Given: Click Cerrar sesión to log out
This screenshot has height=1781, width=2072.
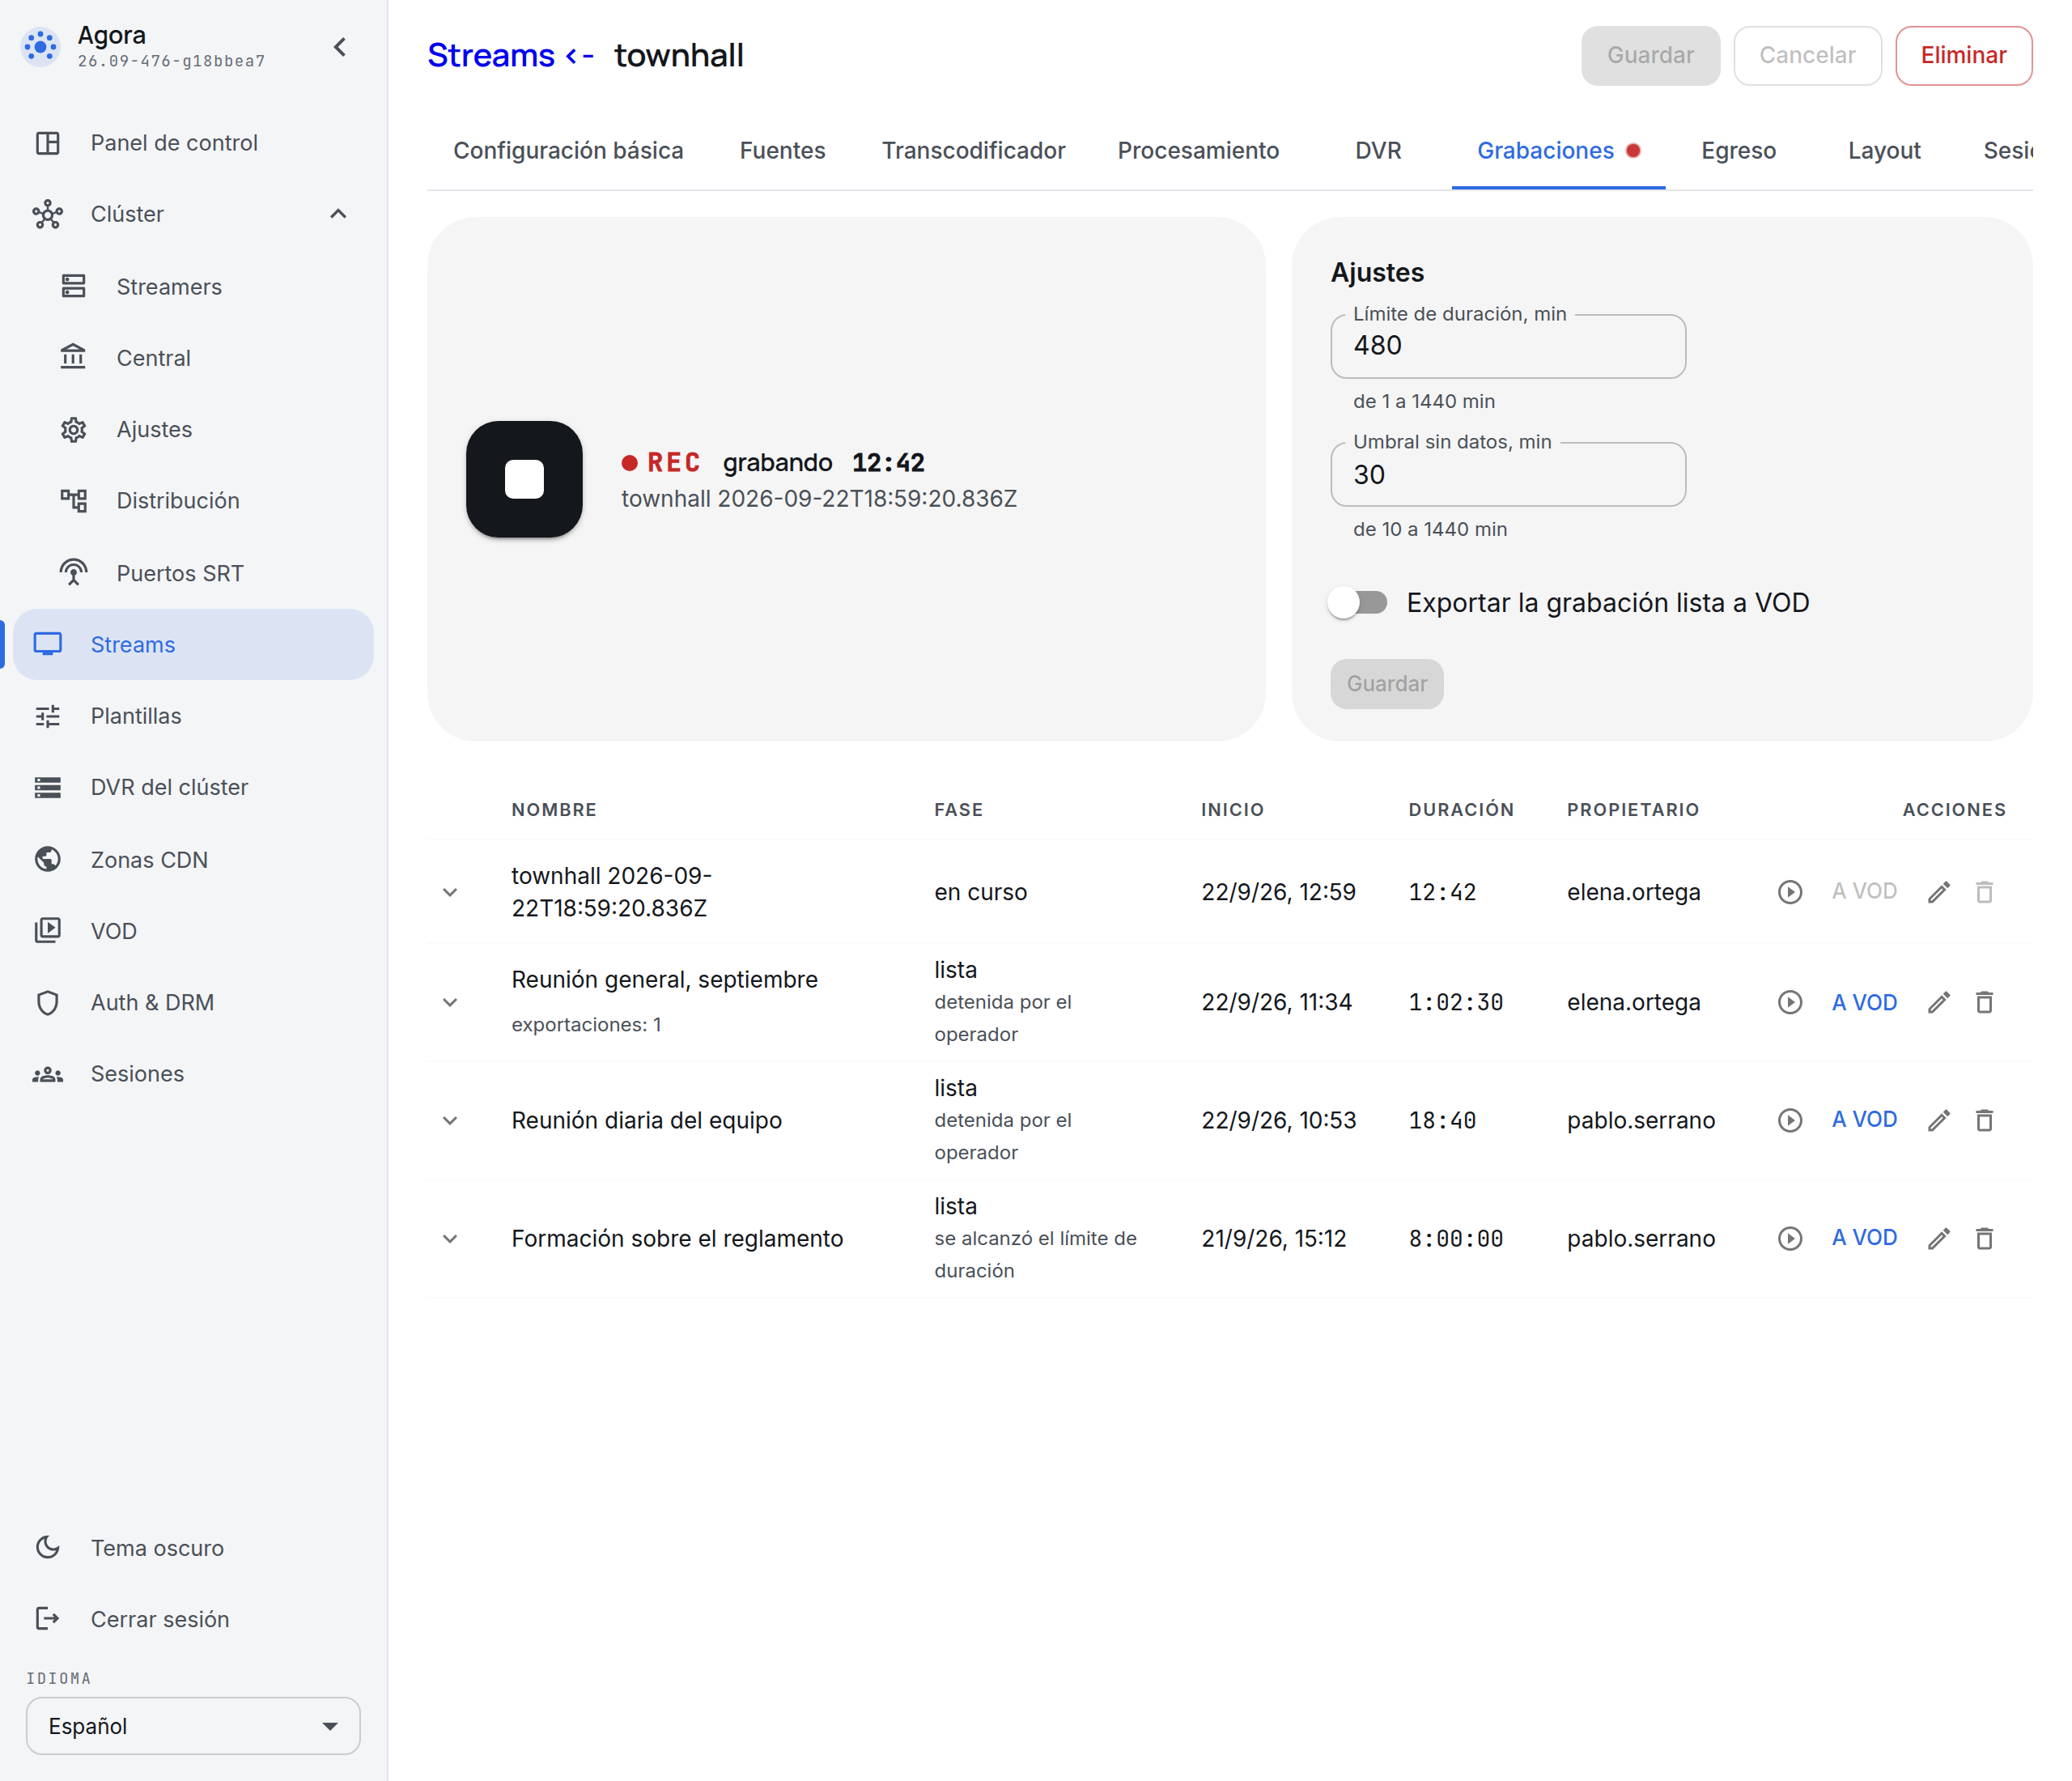Looking at the screenshot, I should [x=194, y=1619].
